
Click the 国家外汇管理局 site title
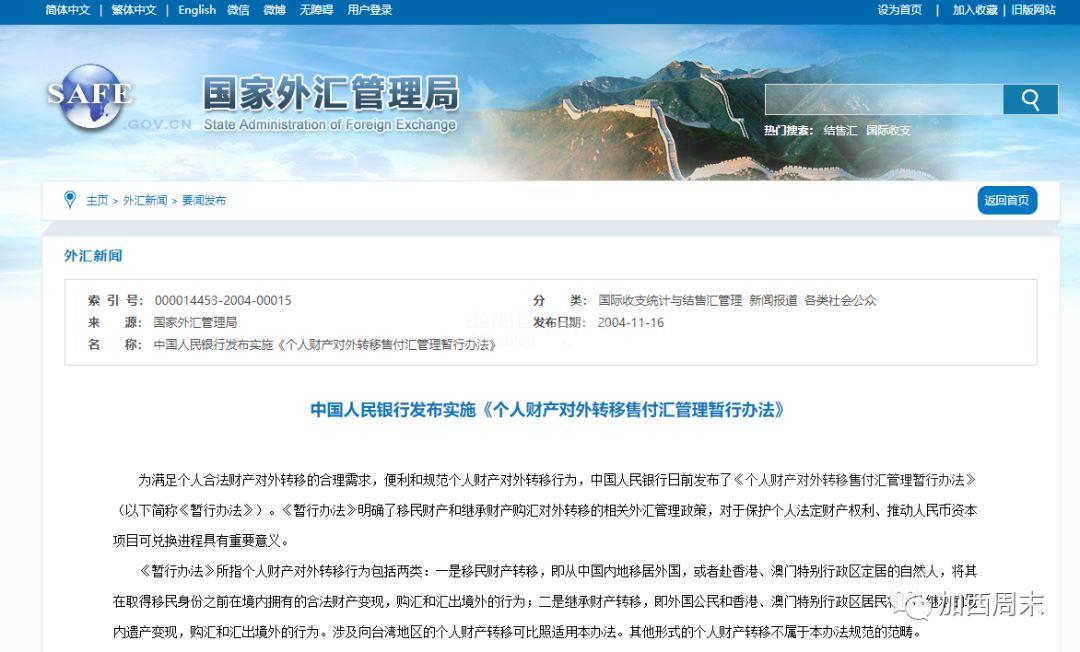pyautogui.click(x=331, y=93)
